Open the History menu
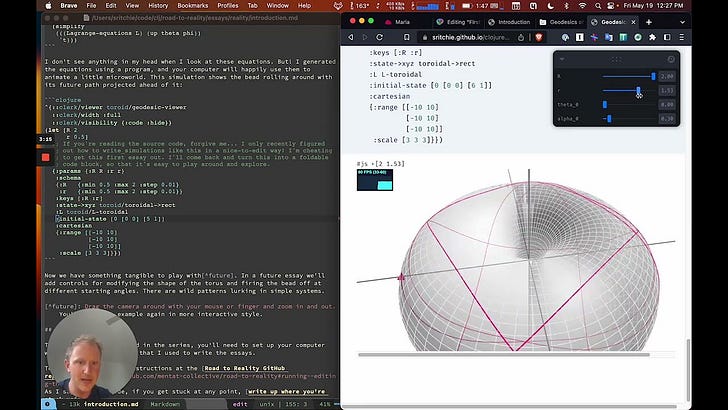The width and height of the screenshot is (728, 410). pyautogui.click(x=158, y=6)
